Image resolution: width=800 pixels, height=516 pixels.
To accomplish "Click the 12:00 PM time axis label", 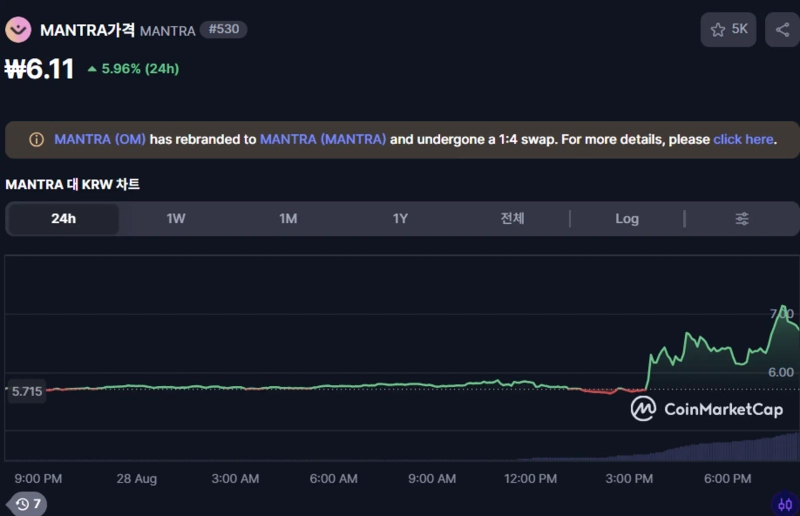I will (531, 479).
